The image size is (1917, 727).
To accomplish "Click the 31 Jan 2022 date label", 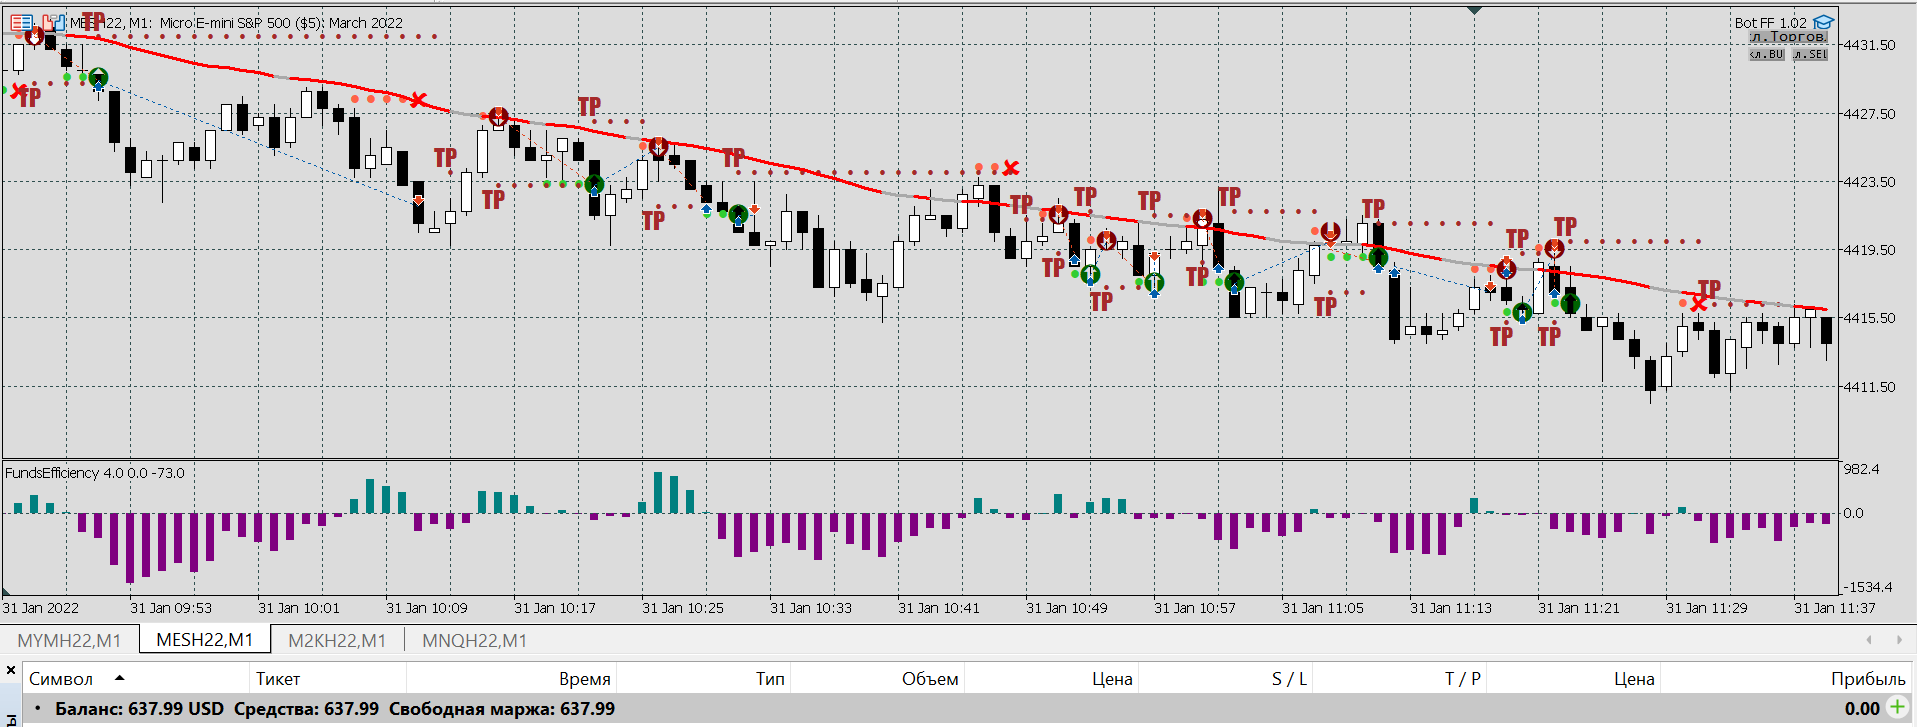I will [41, 608].
